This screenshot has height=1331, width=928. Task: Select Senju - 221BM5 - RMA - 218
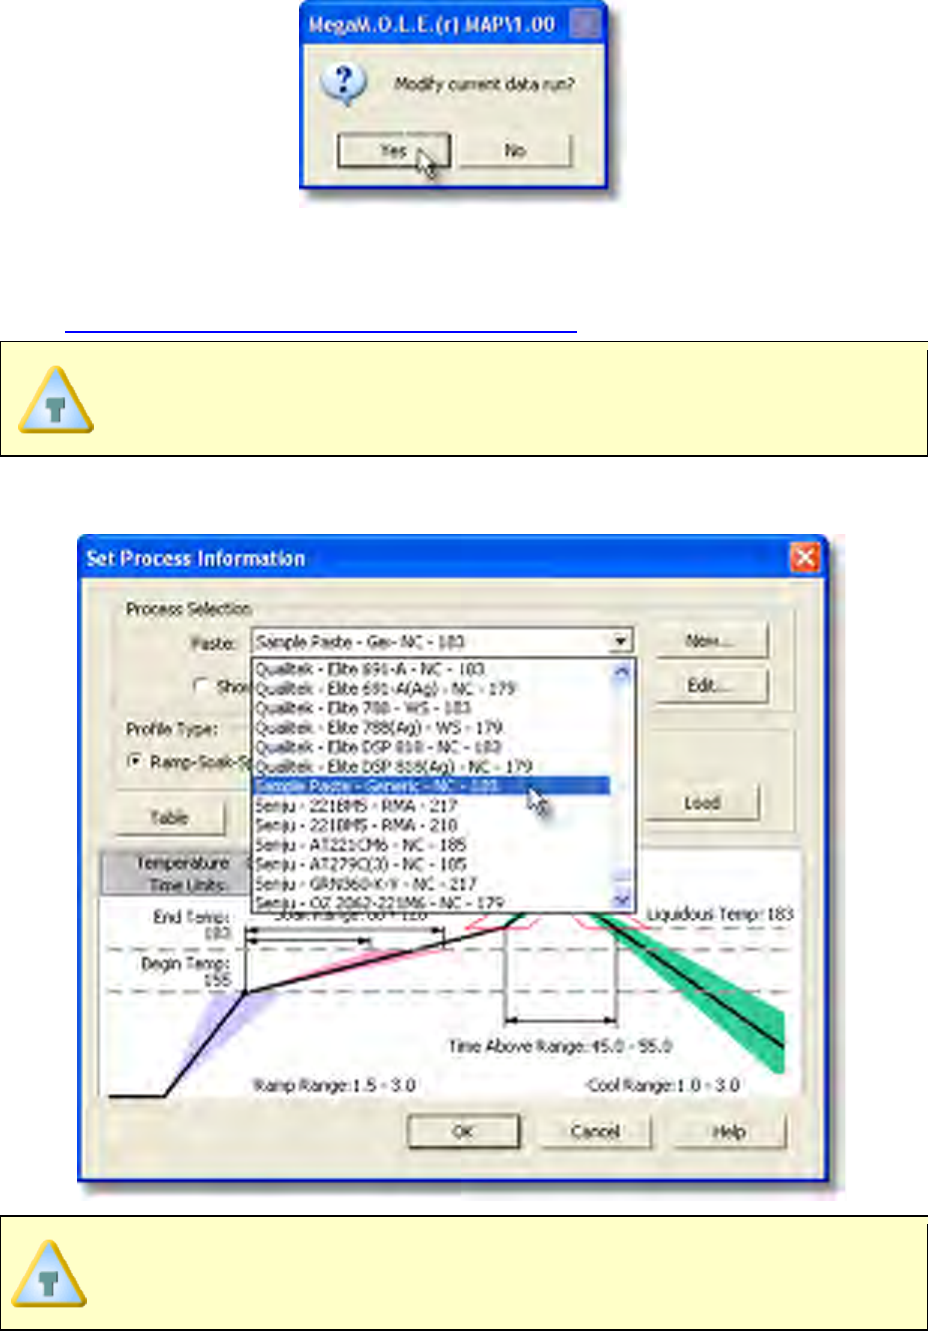[x=431, y=826]
